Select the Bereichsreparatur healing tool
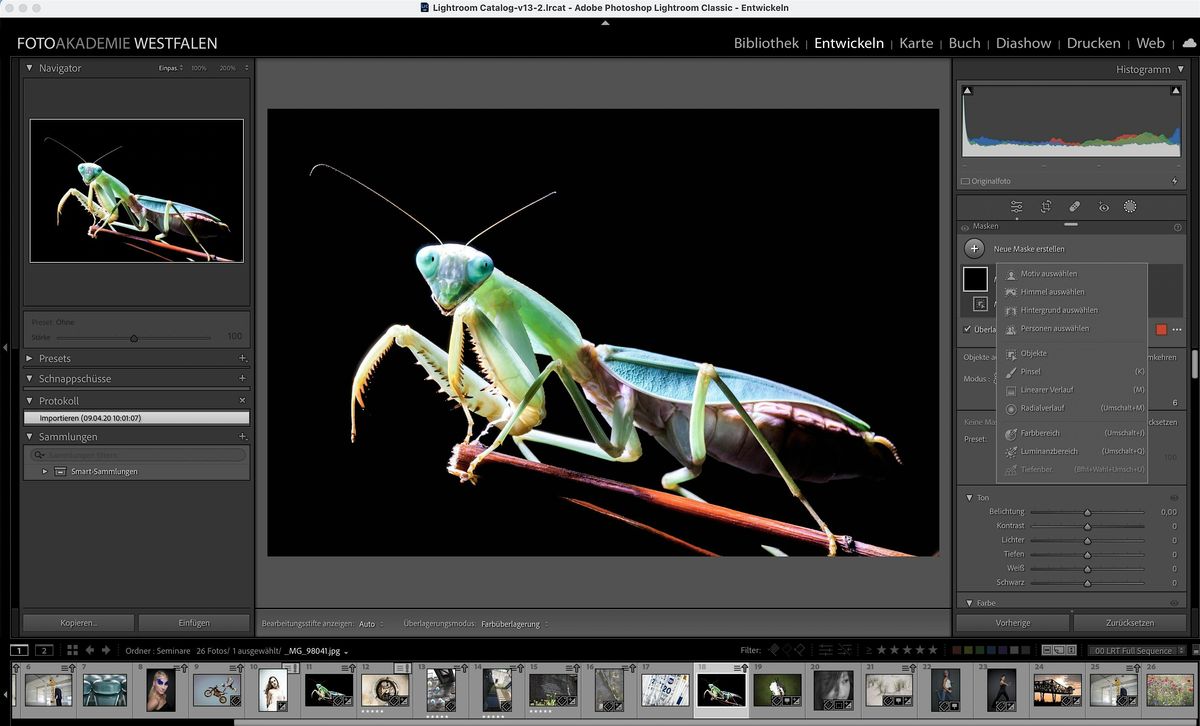 [x=1073, y=207]
